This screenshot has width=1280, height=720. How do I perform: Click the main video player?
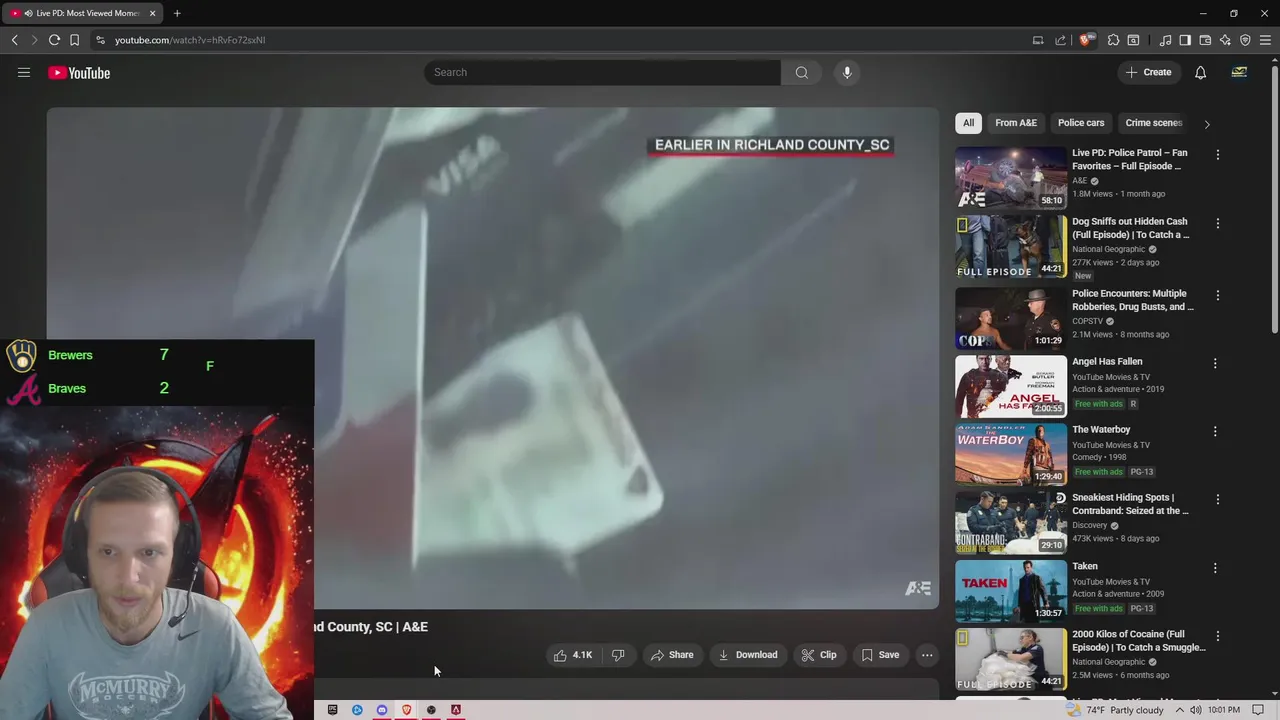pyautogui.click(x=493, y=358)
